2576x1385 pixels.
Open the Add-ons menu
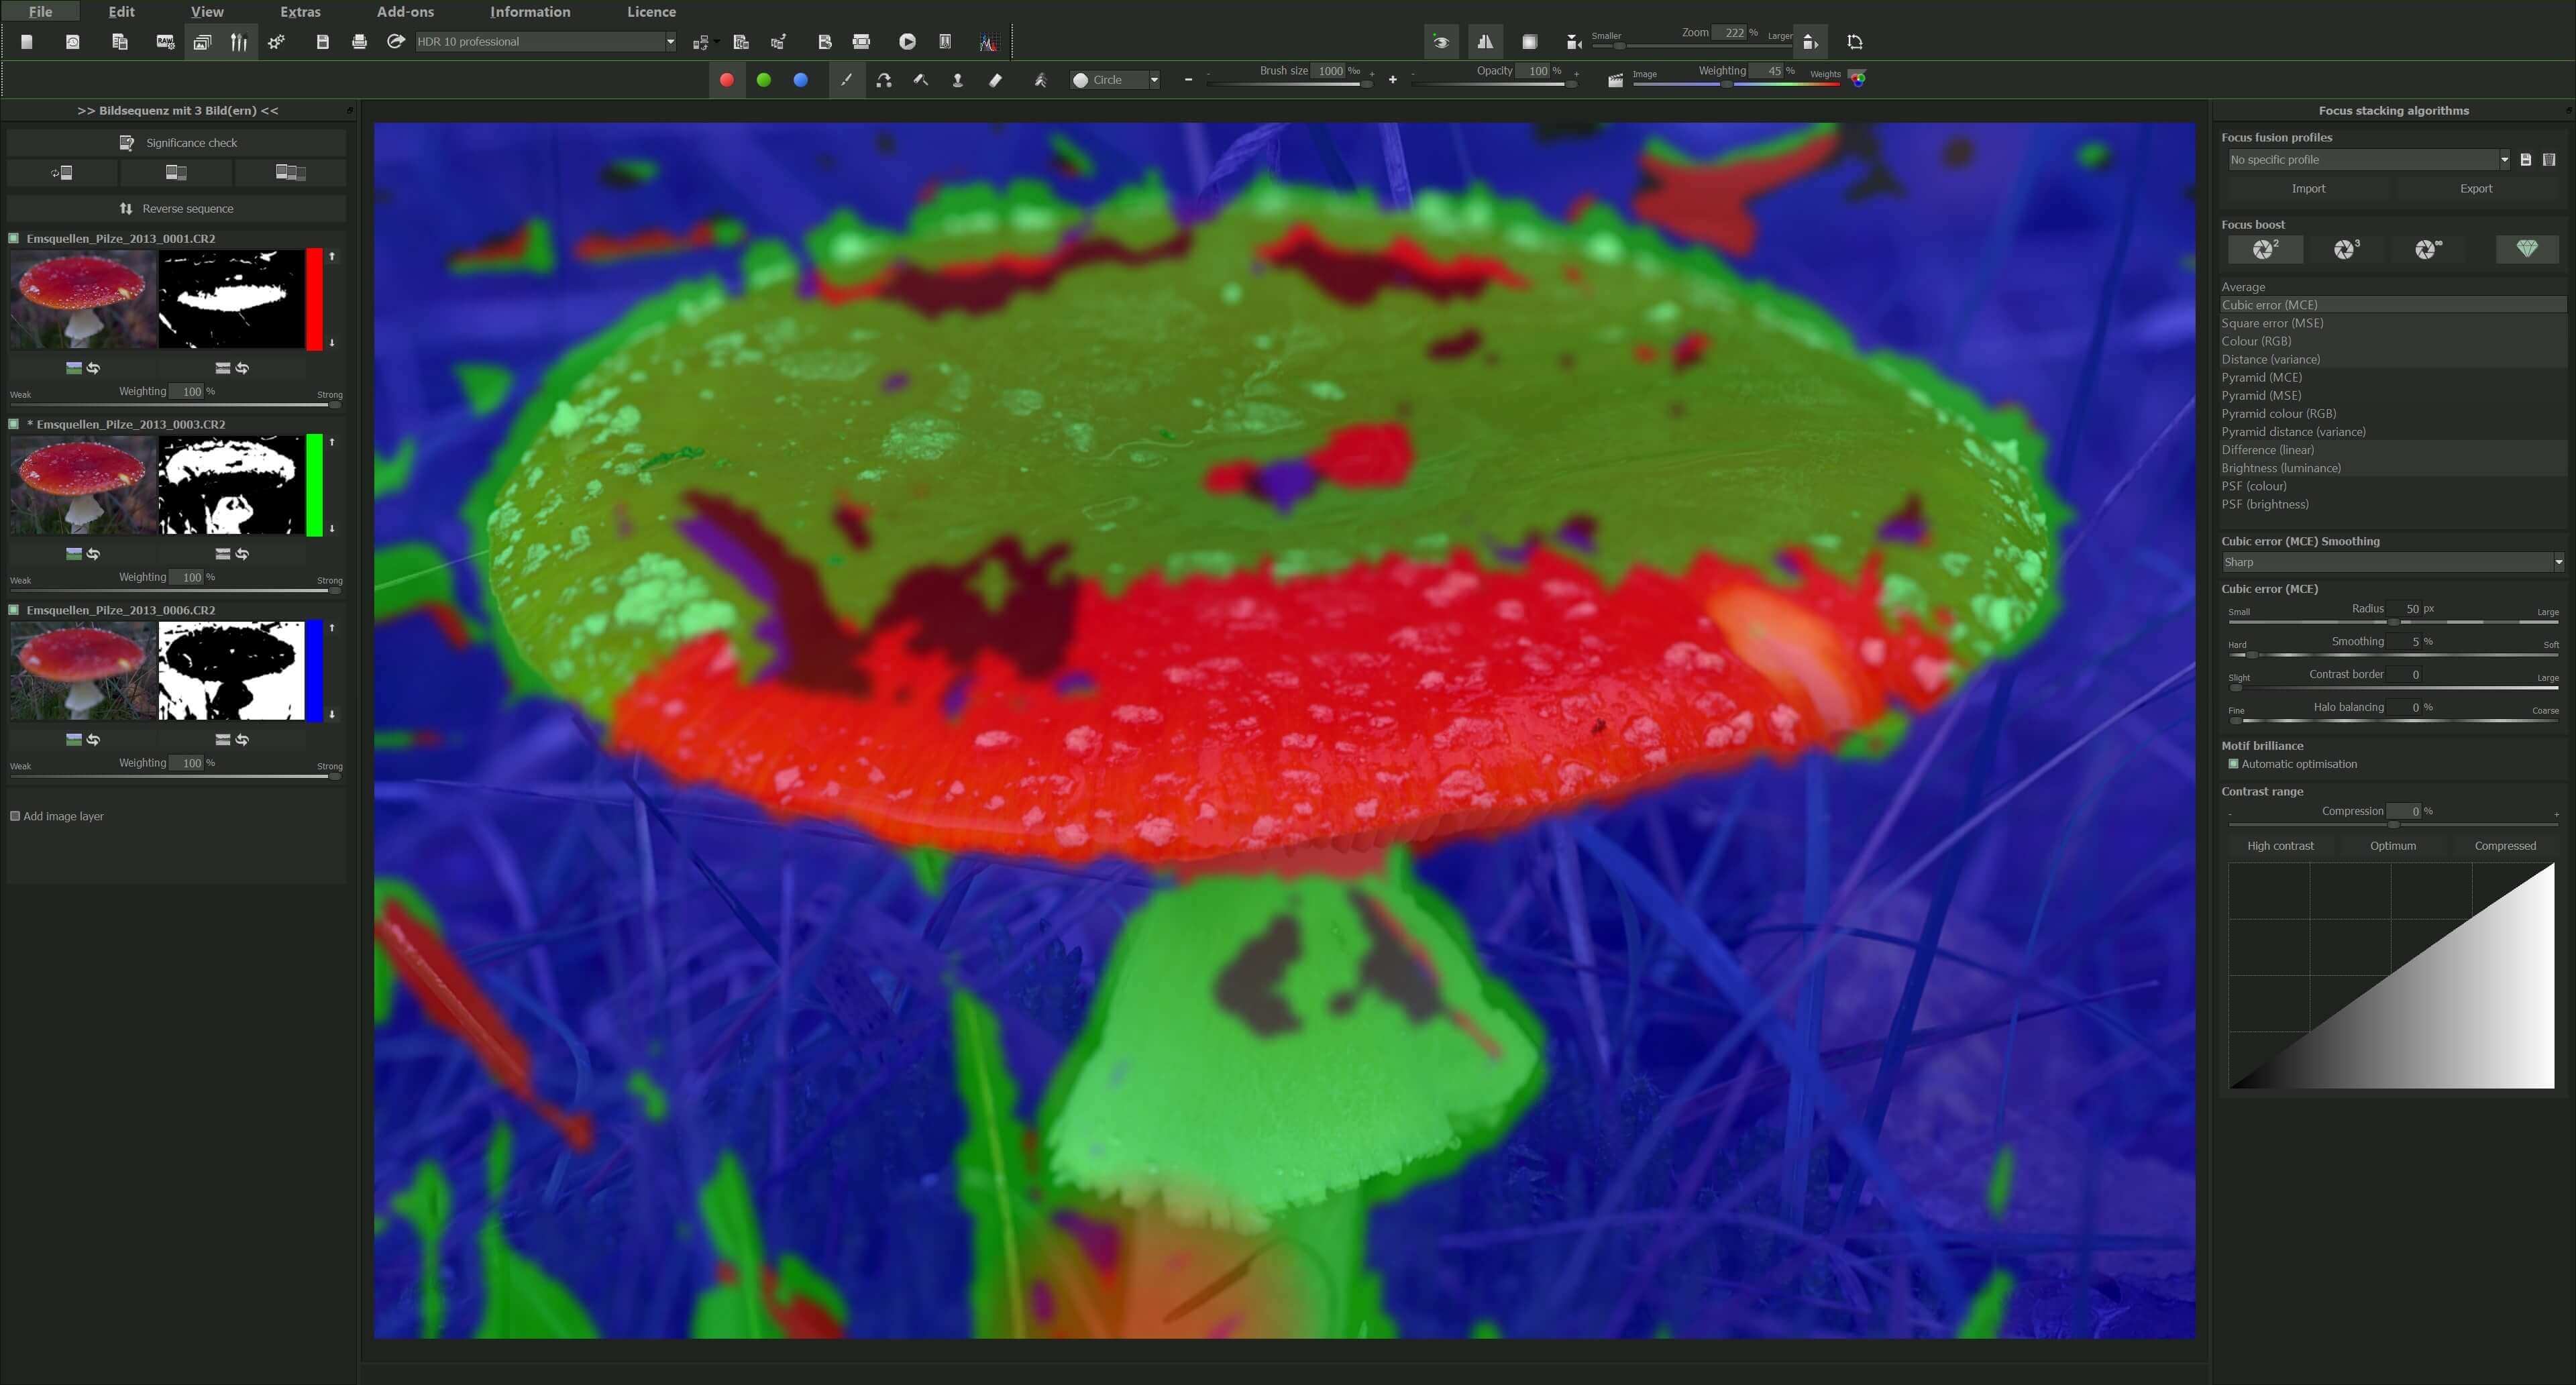(x=405, y=12)
